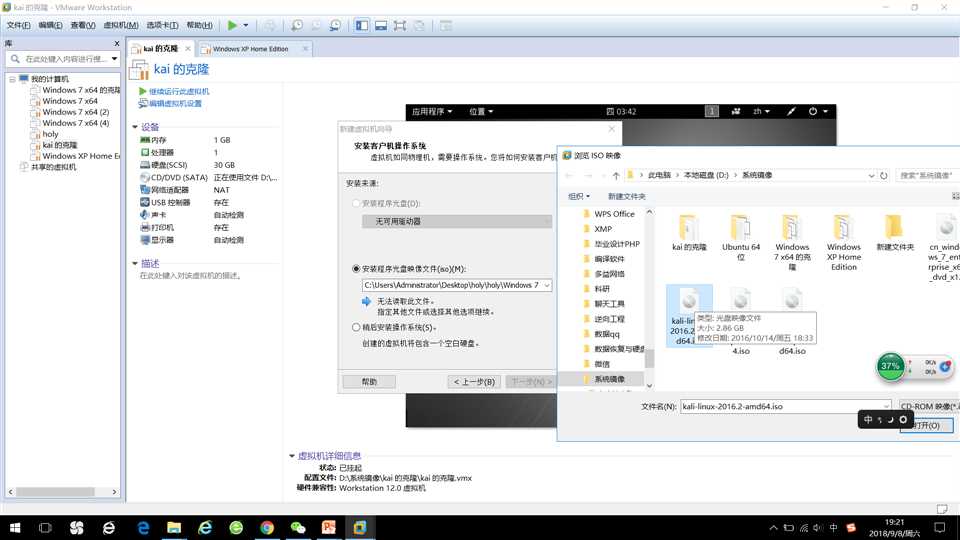Image resolution: width=960 pixels, height=540 pixels.
Task: Open the library search filter dropdown
Action: pos(114,59)
